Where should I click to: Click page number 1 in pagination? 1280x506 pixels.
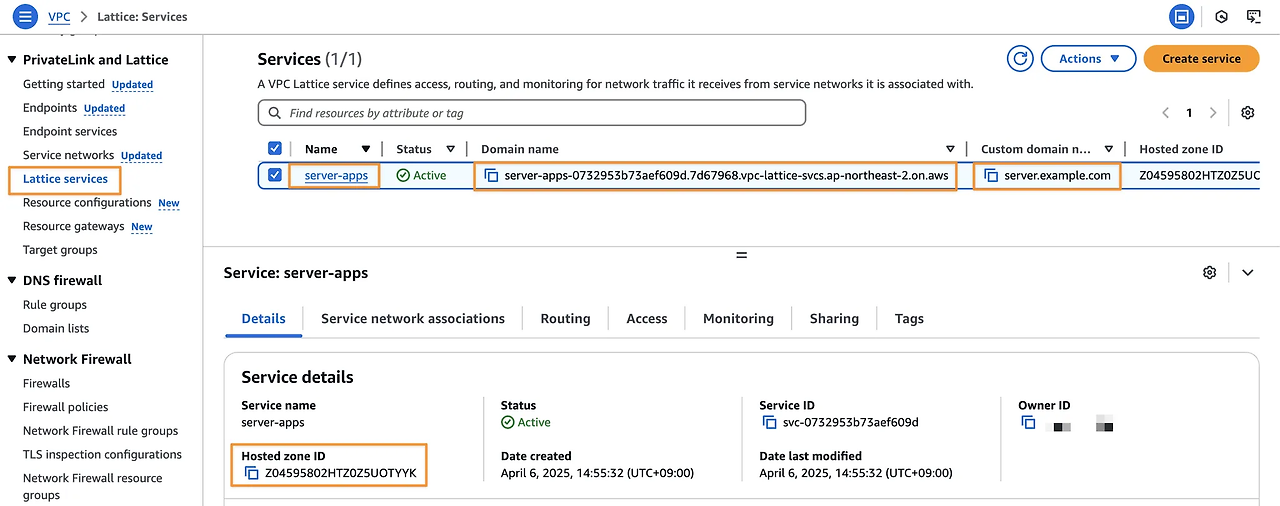coord(1189,113)
